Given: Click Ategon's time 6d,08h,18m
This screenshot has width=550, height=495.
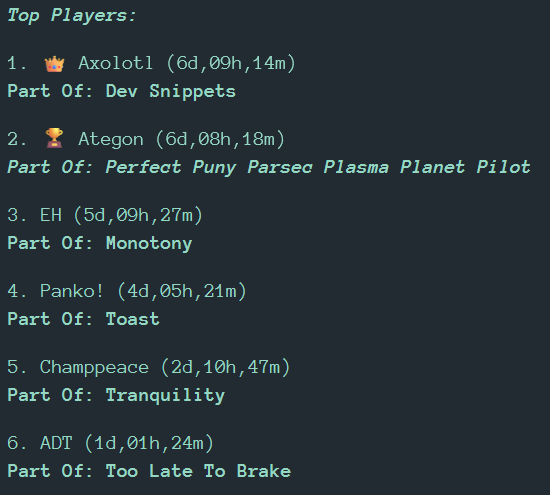Looking at the screenshot, I should tap(220, 140).
